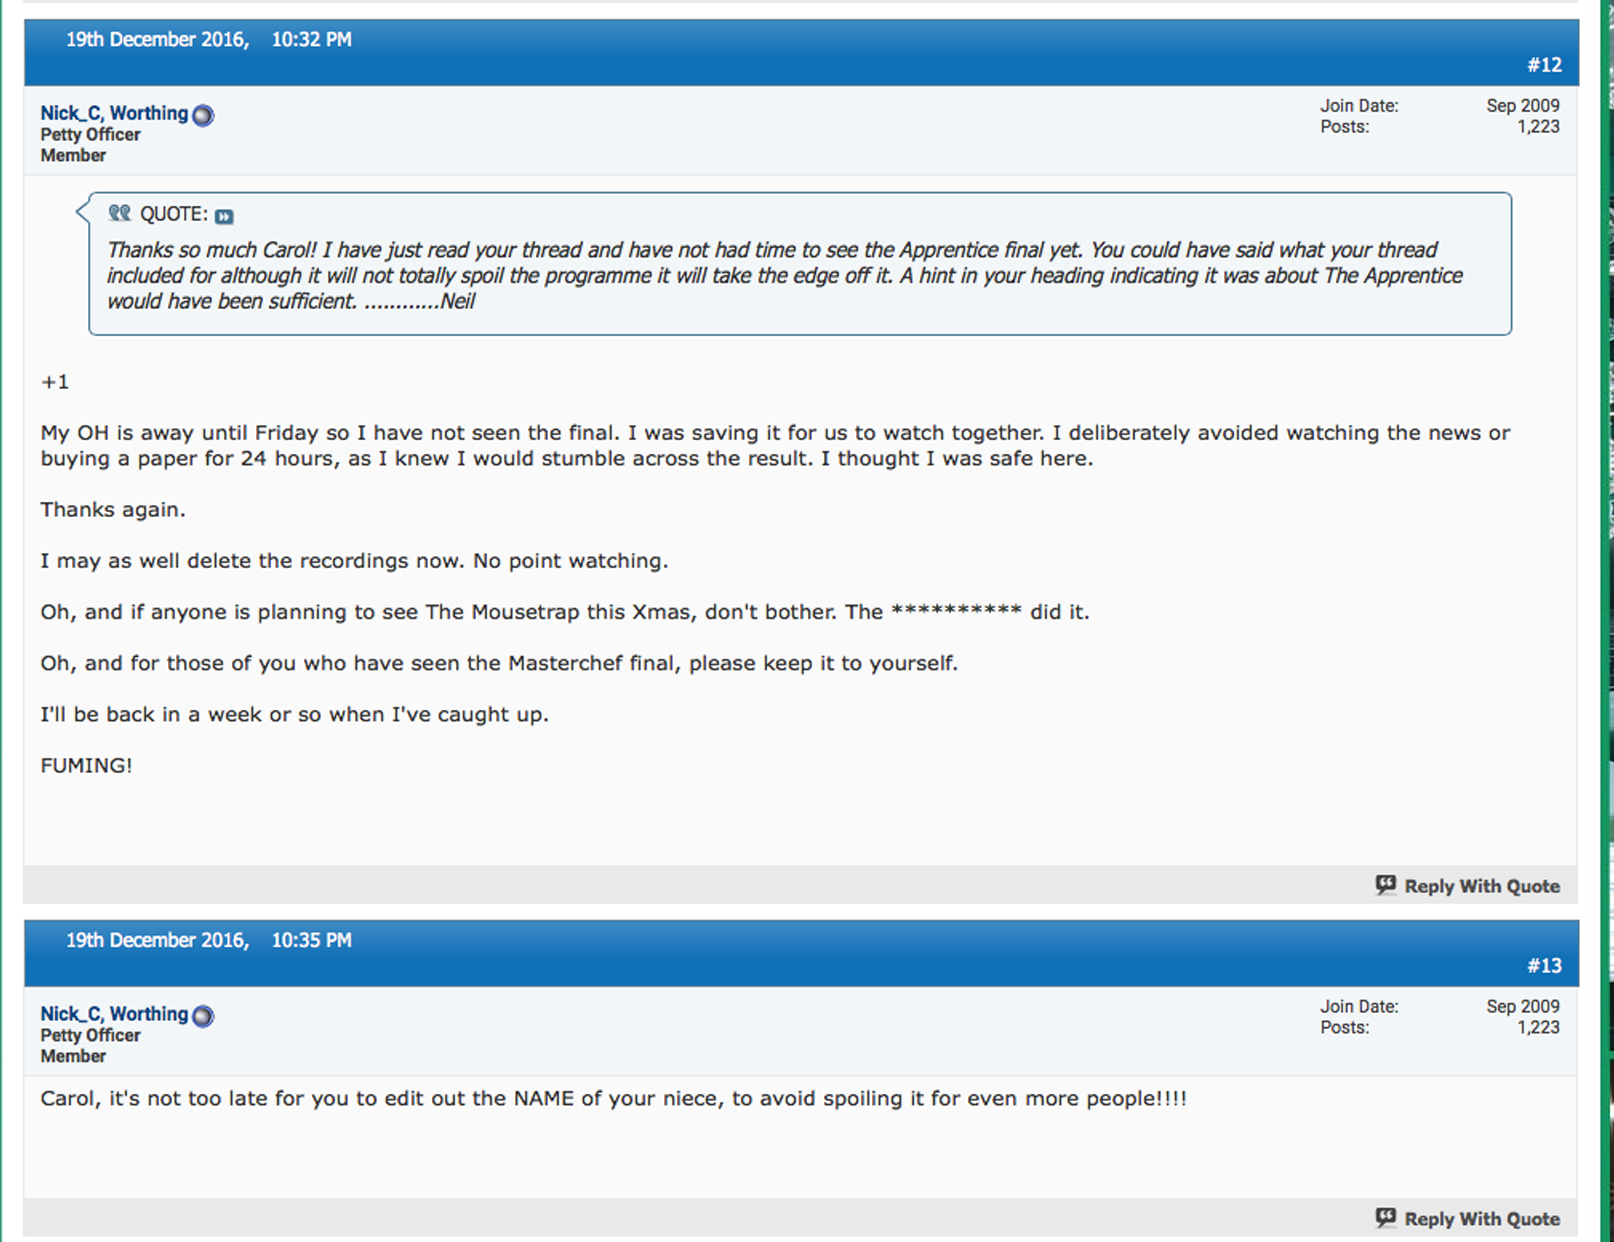1614x1242 pixels.
Task: Click the Sep 2009 join date in post #12
Action: click(1522, 106)
